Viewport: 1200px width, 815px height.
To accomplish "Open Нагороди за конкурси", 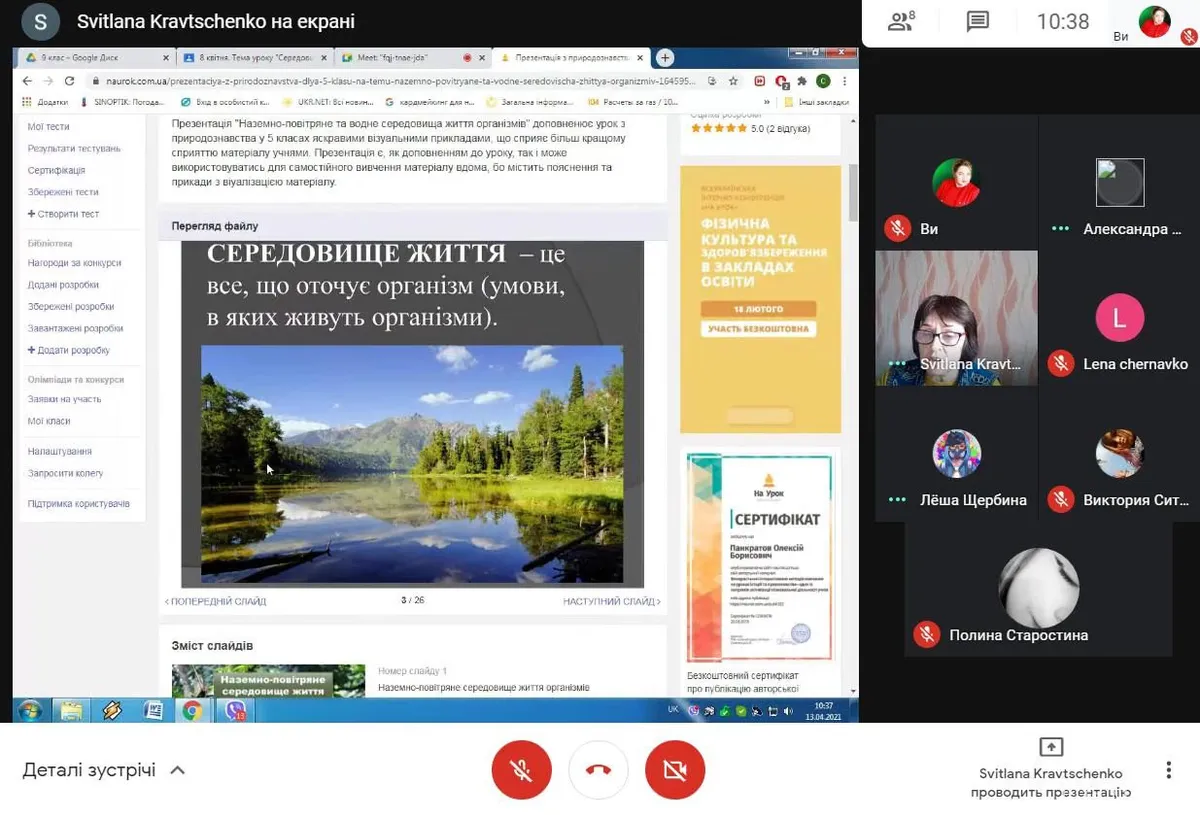I will [74, 263].
